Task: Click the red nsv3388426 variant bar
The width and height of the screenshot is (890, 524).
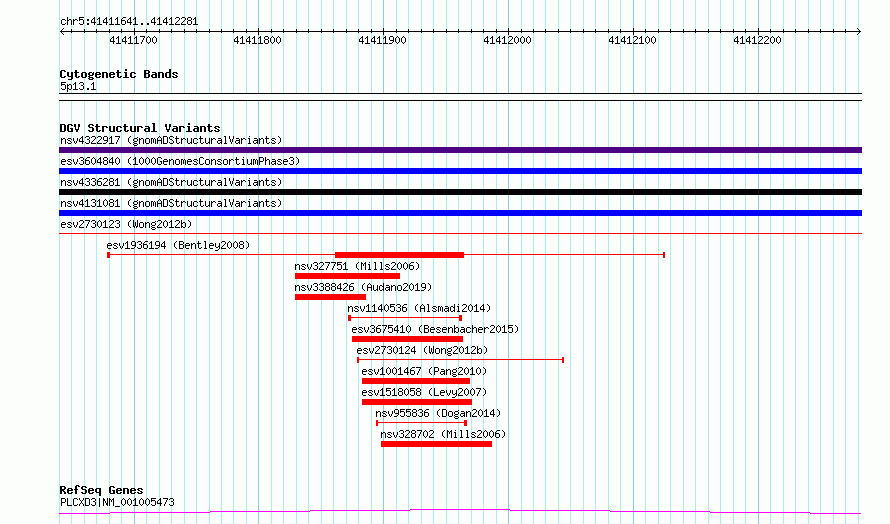Action: [x=330, y=297]
